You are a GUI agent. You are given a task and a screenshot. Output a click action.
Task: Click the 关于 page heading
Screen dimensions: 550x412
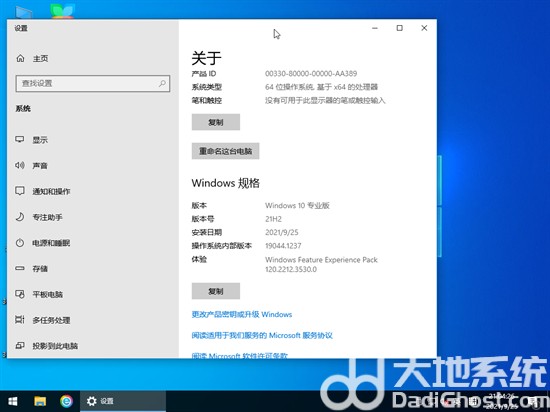pos(206,58)
